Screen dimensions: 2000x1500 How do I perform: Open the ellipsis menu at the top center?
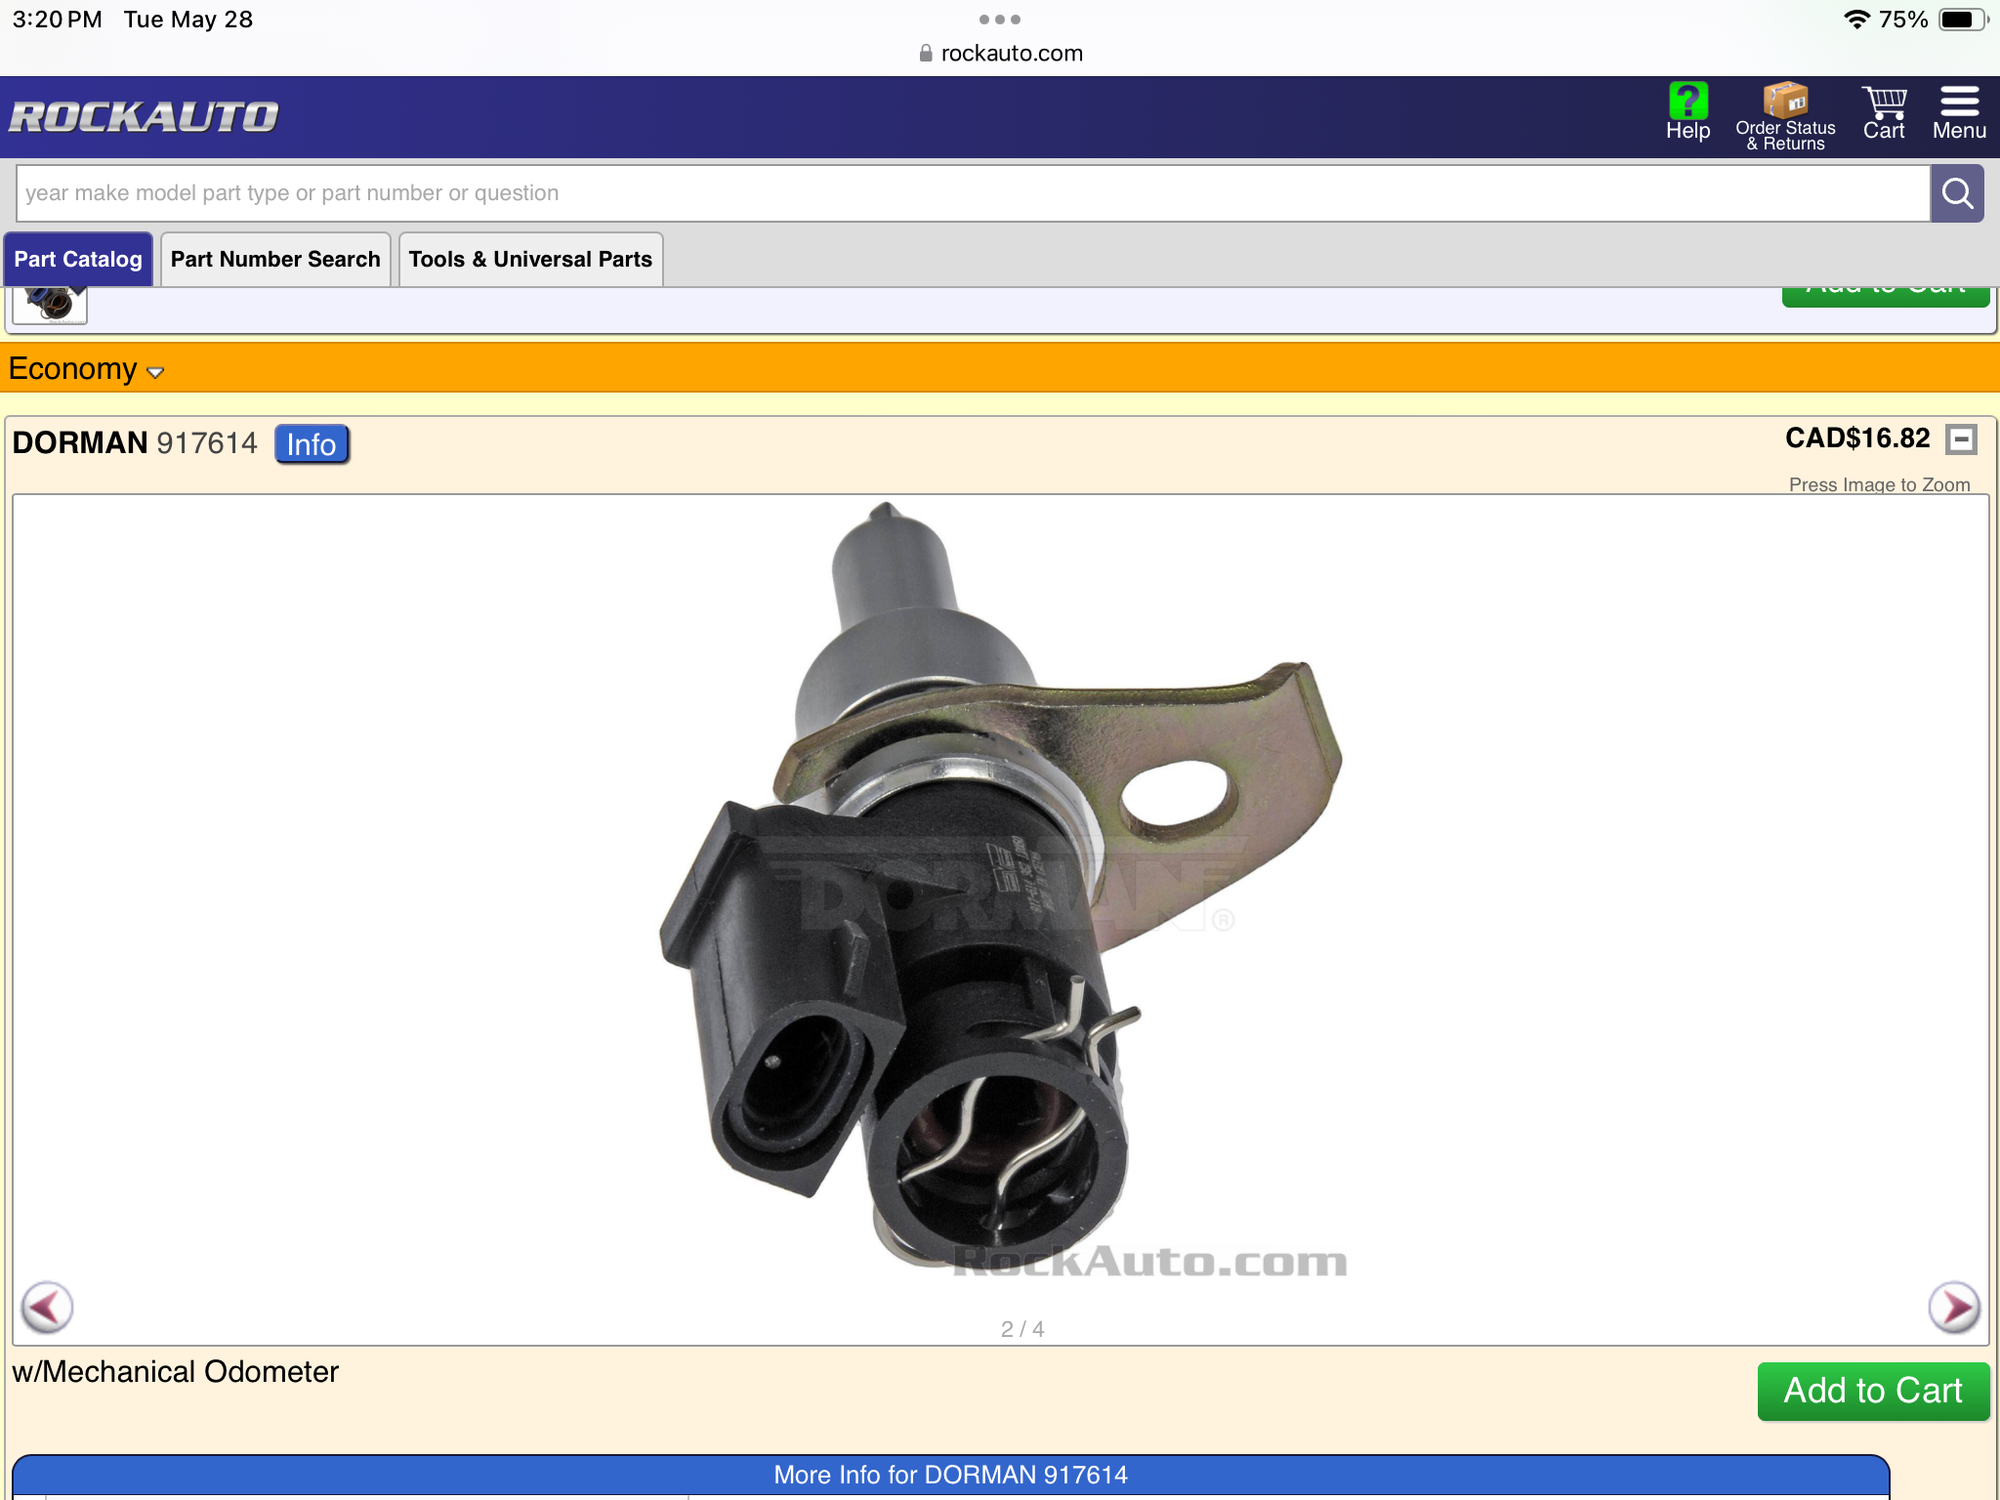(x=1000, y=18)
